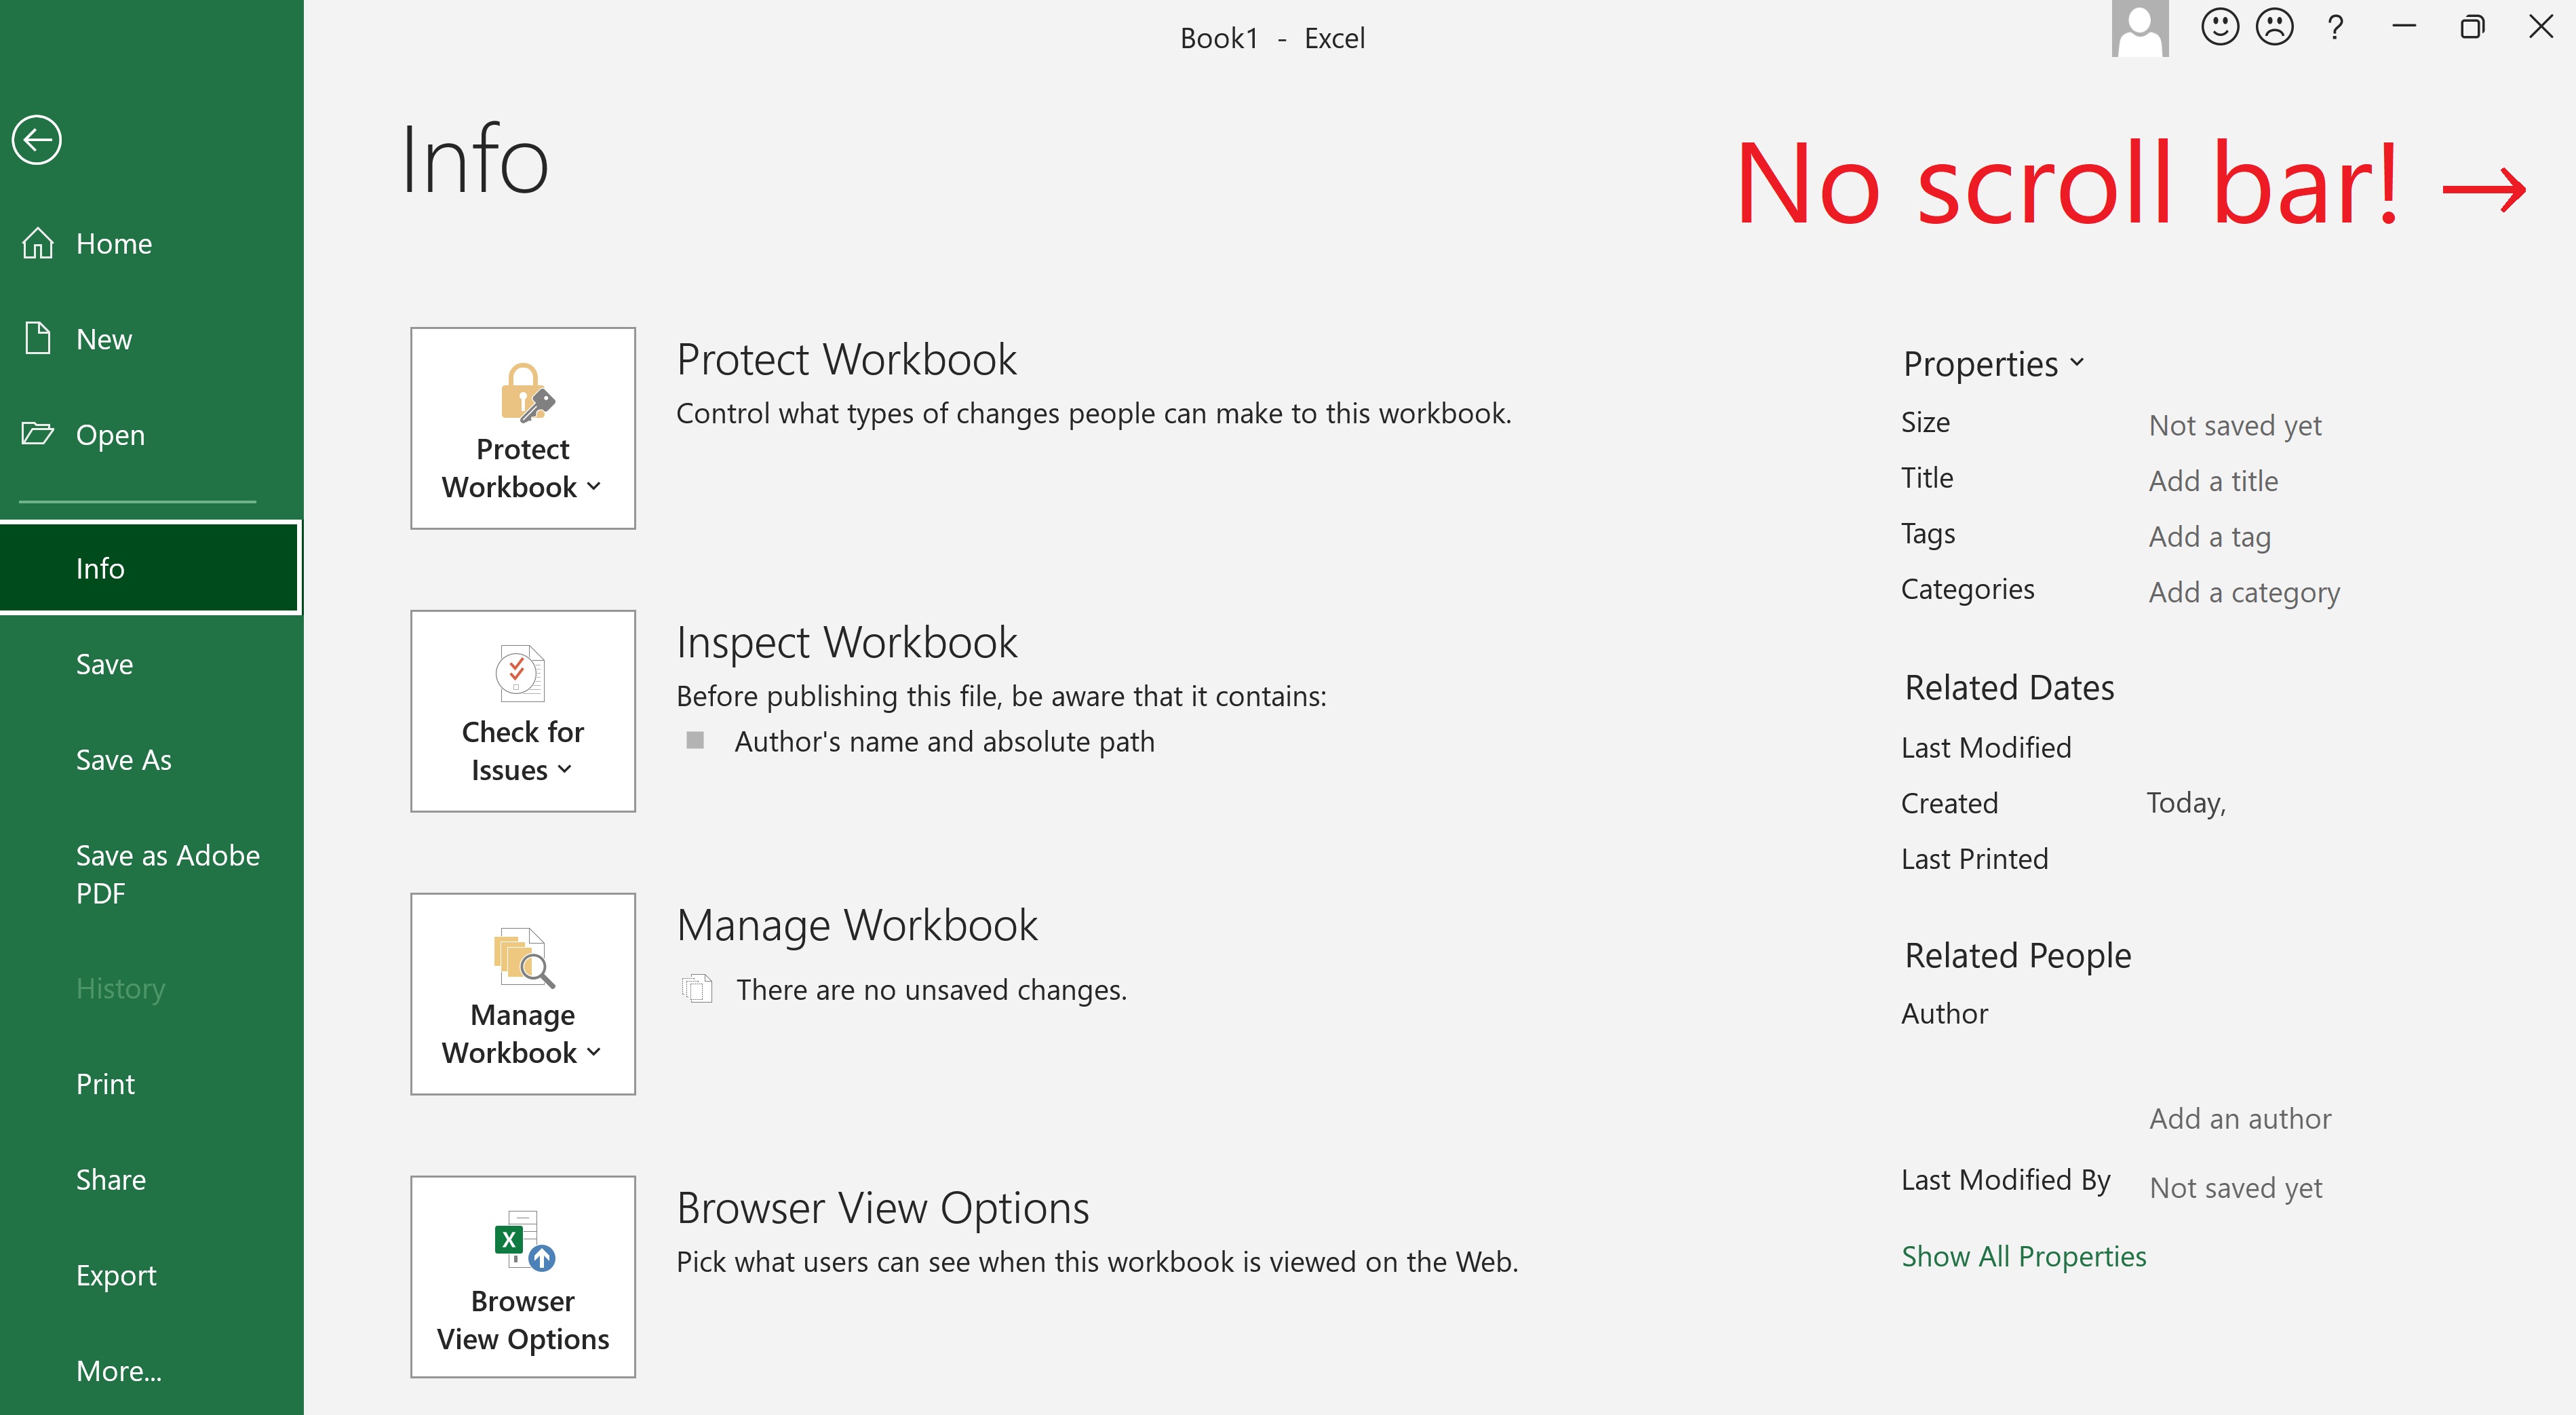Click the New blank document icon
The width and height of the screenshot is (2576, 1415).
tap(38, 338)
